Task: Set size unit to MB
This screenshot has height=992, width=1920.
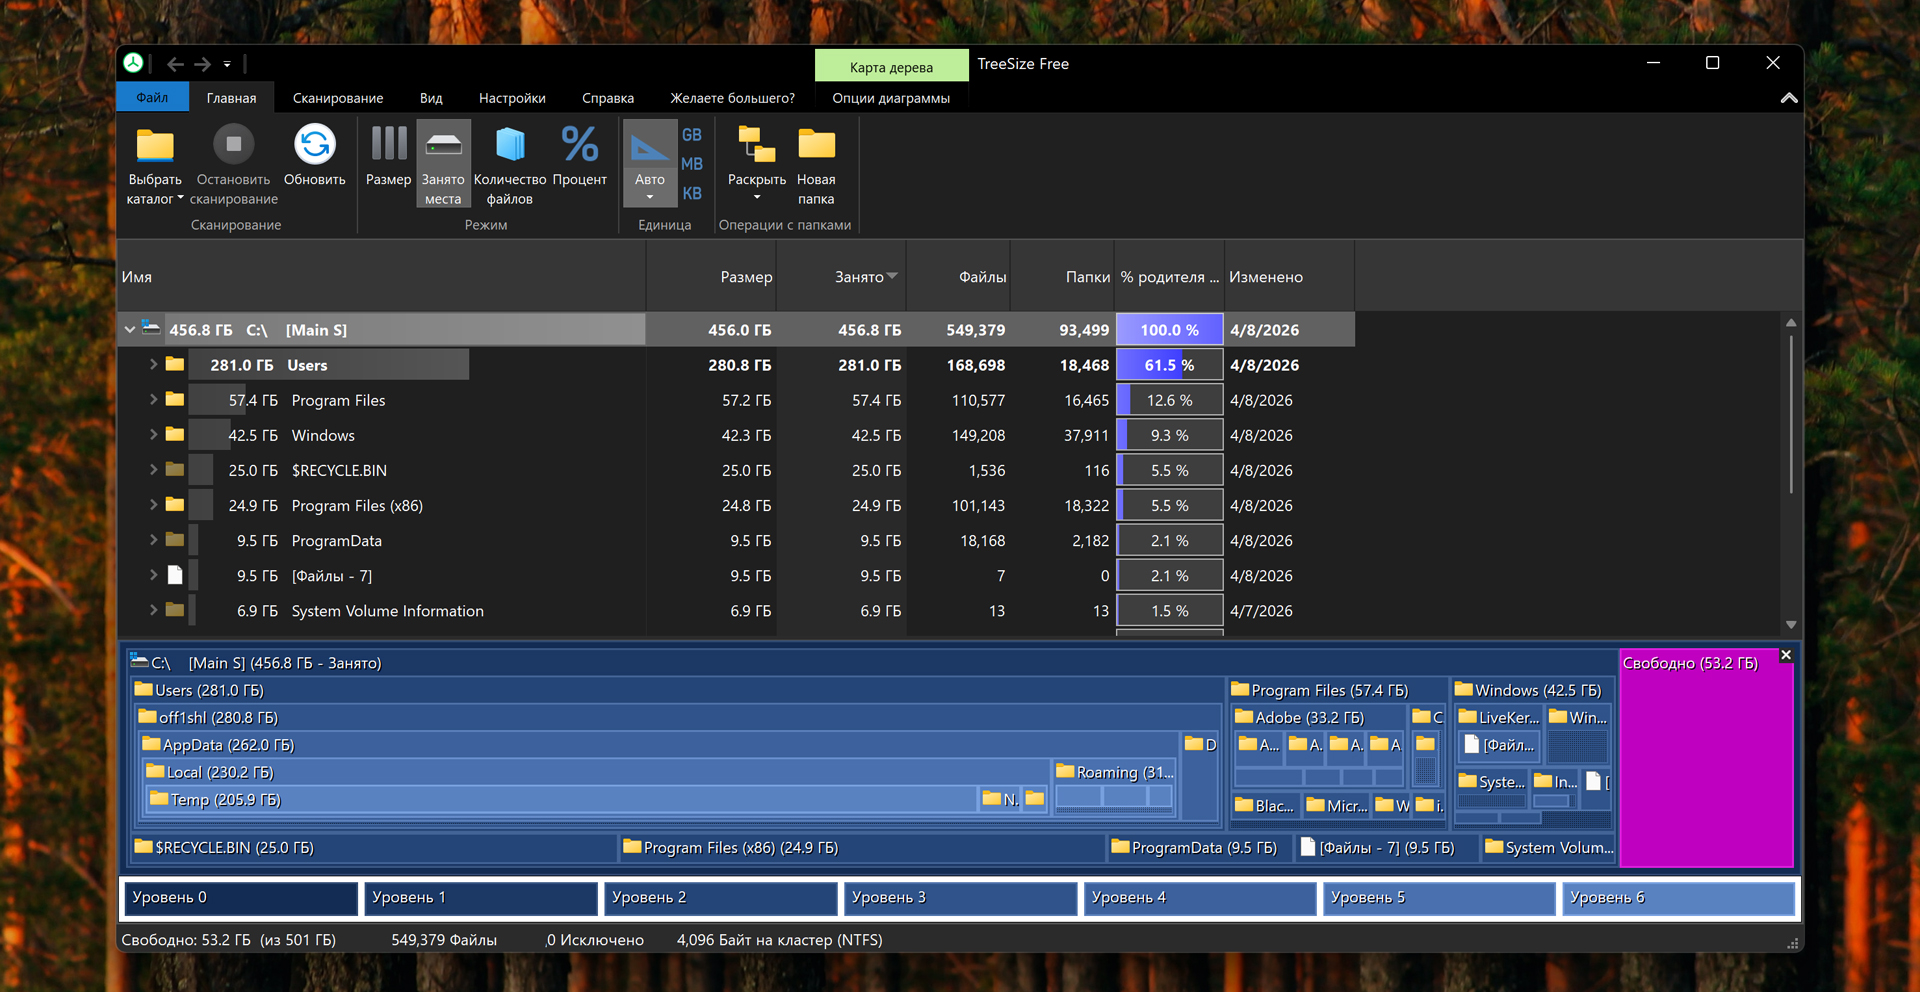Action: click(x=692, y=164)
